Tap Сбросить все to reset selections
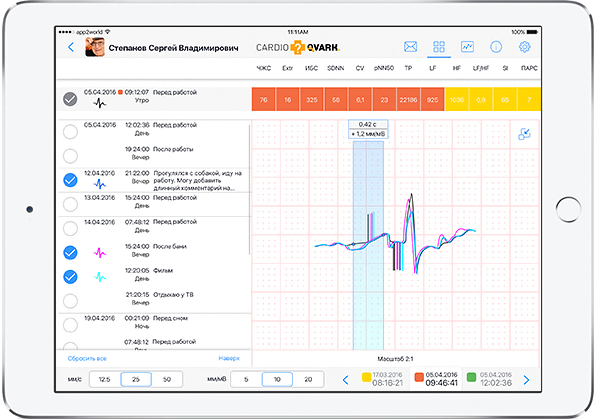This screenshot has height=420, width=600. [87, 358]
